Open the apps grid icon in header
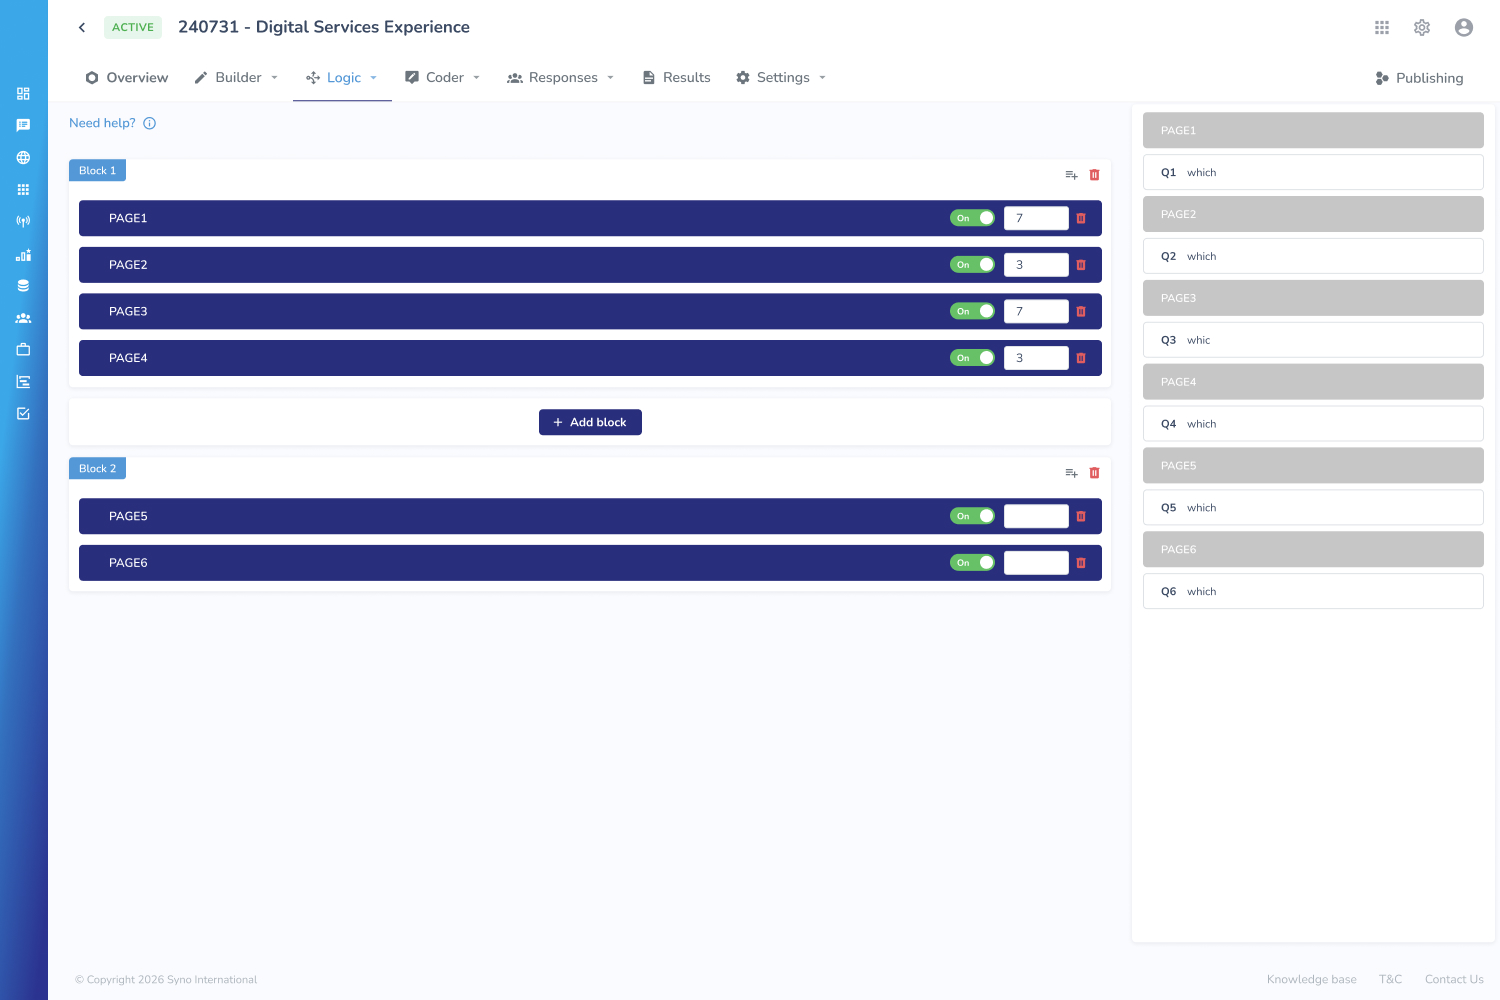Viewport: 1500px width, 1000px height. click(1382, 28)
